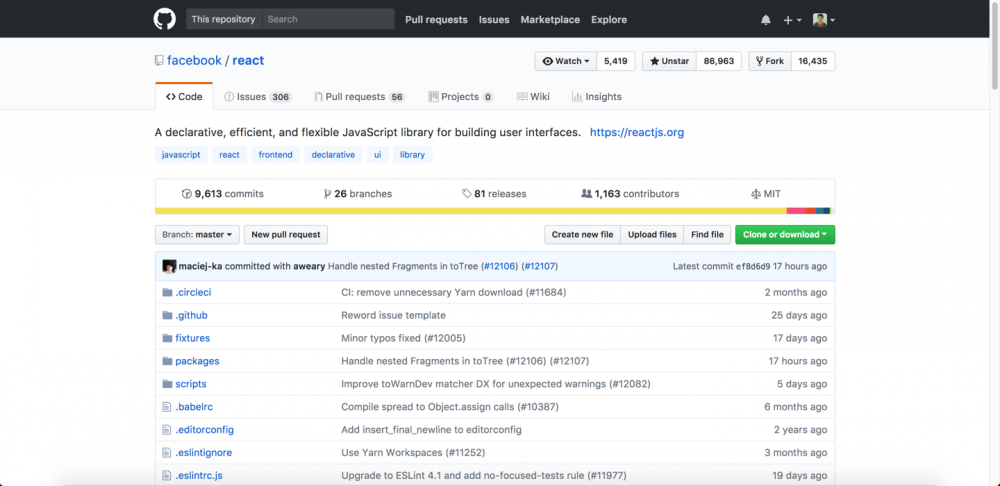The image size is (1000, 486).
Task: Focus the repository Search field
Action: click(328, 19)
